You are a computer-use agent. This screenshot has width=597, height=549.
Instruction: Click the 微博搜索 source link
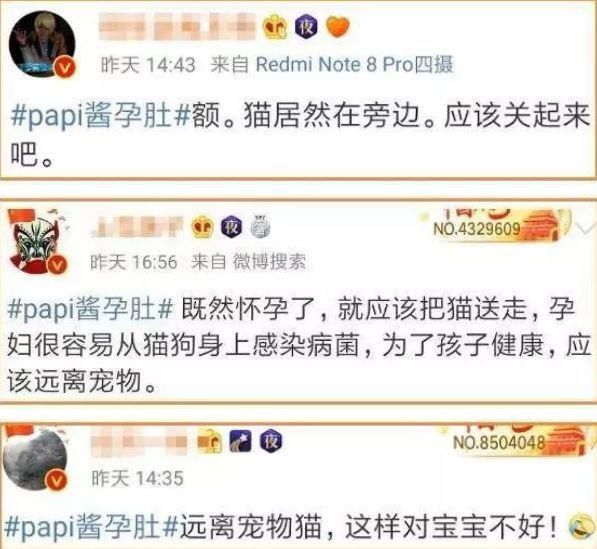point(269,262)
